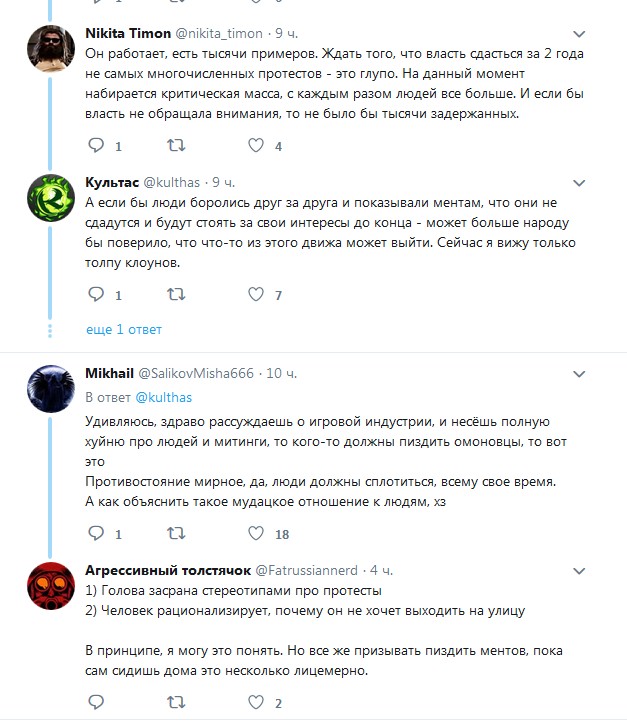Open the @kulthas mention link
Screen dimensions: 627x726
163,397
